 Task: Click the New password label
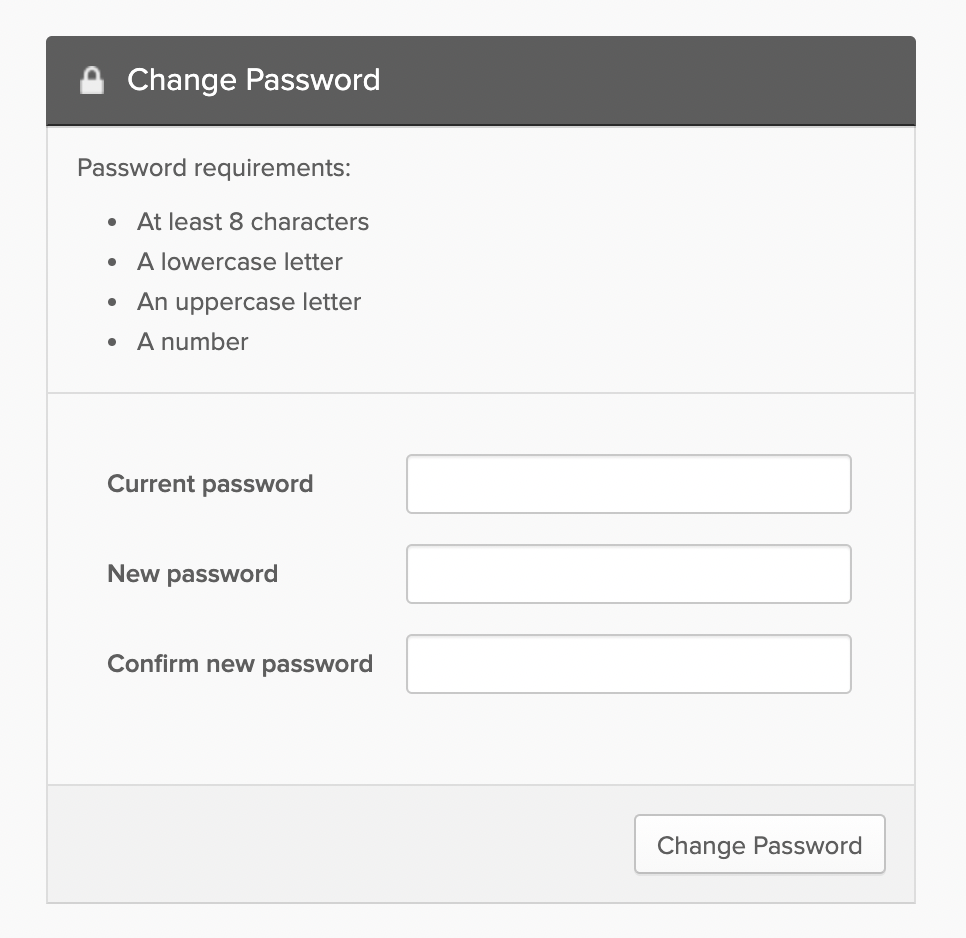[x=192, y=574]
